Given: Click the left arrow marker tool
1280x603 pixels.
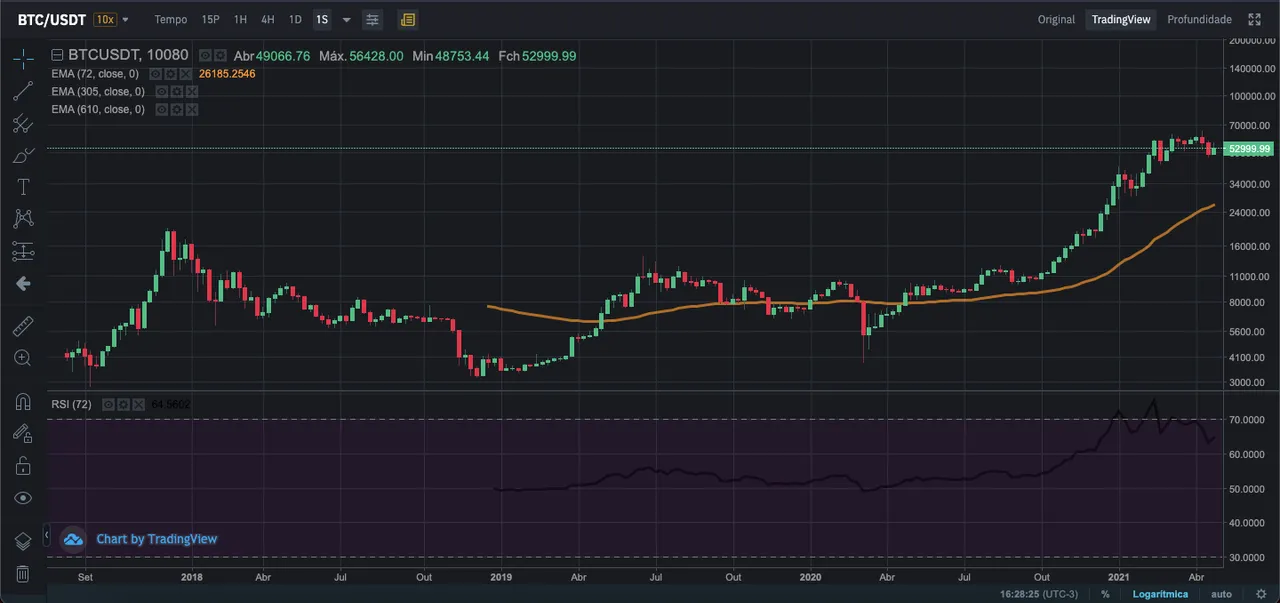Looking at the screenshot, I should 23,284.
